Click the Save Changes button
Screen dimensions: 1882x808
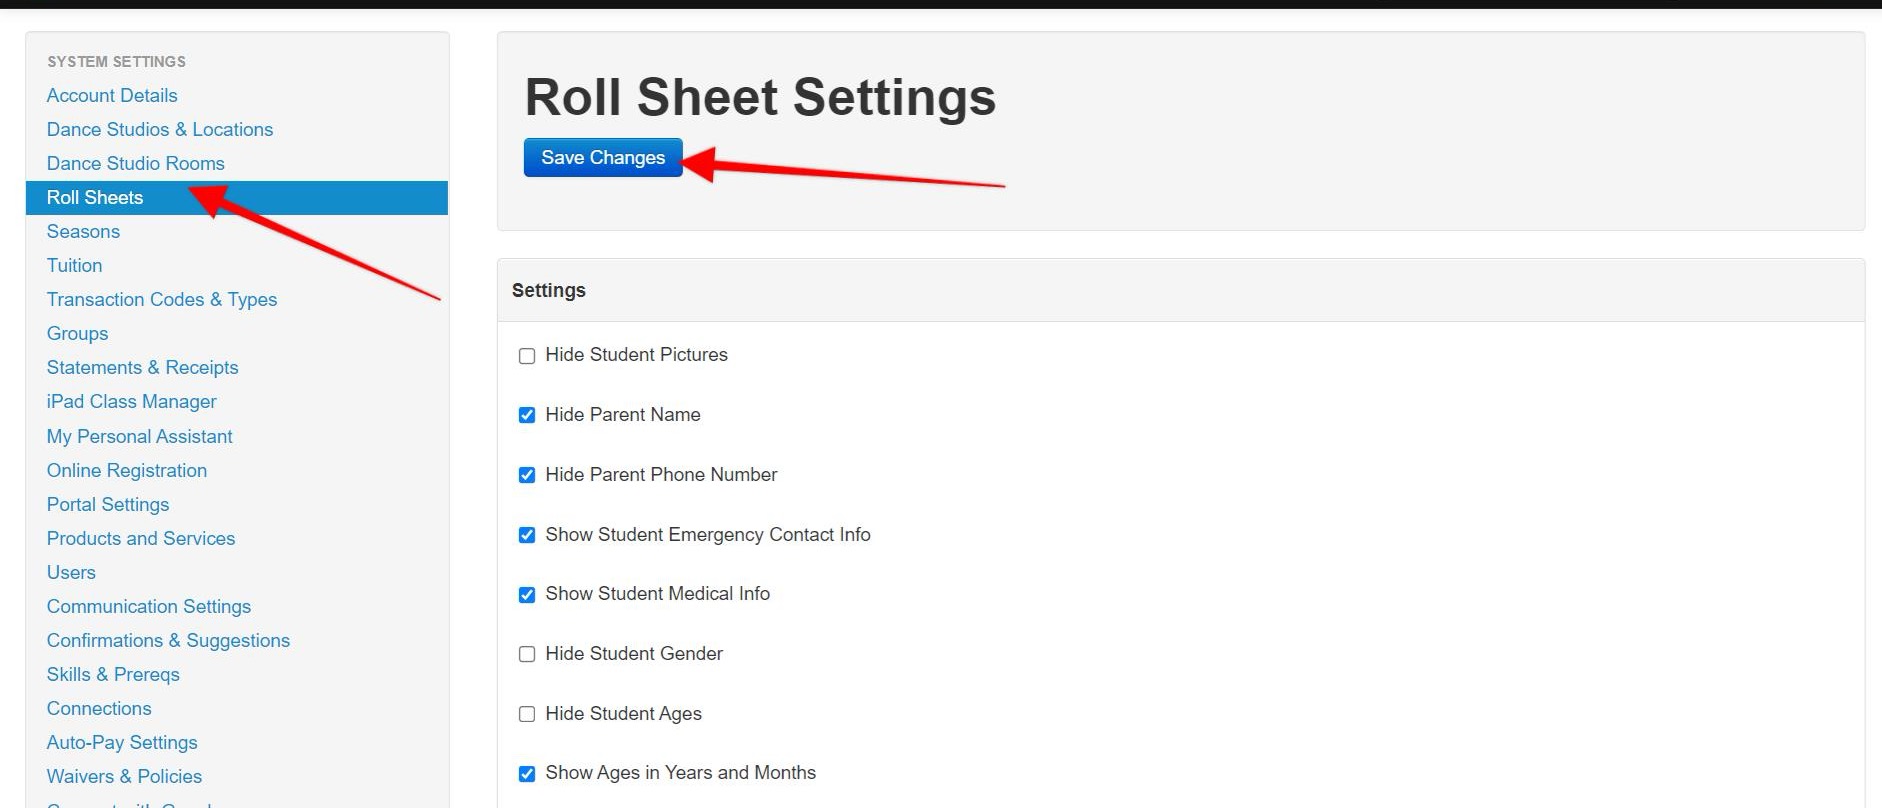602,158
